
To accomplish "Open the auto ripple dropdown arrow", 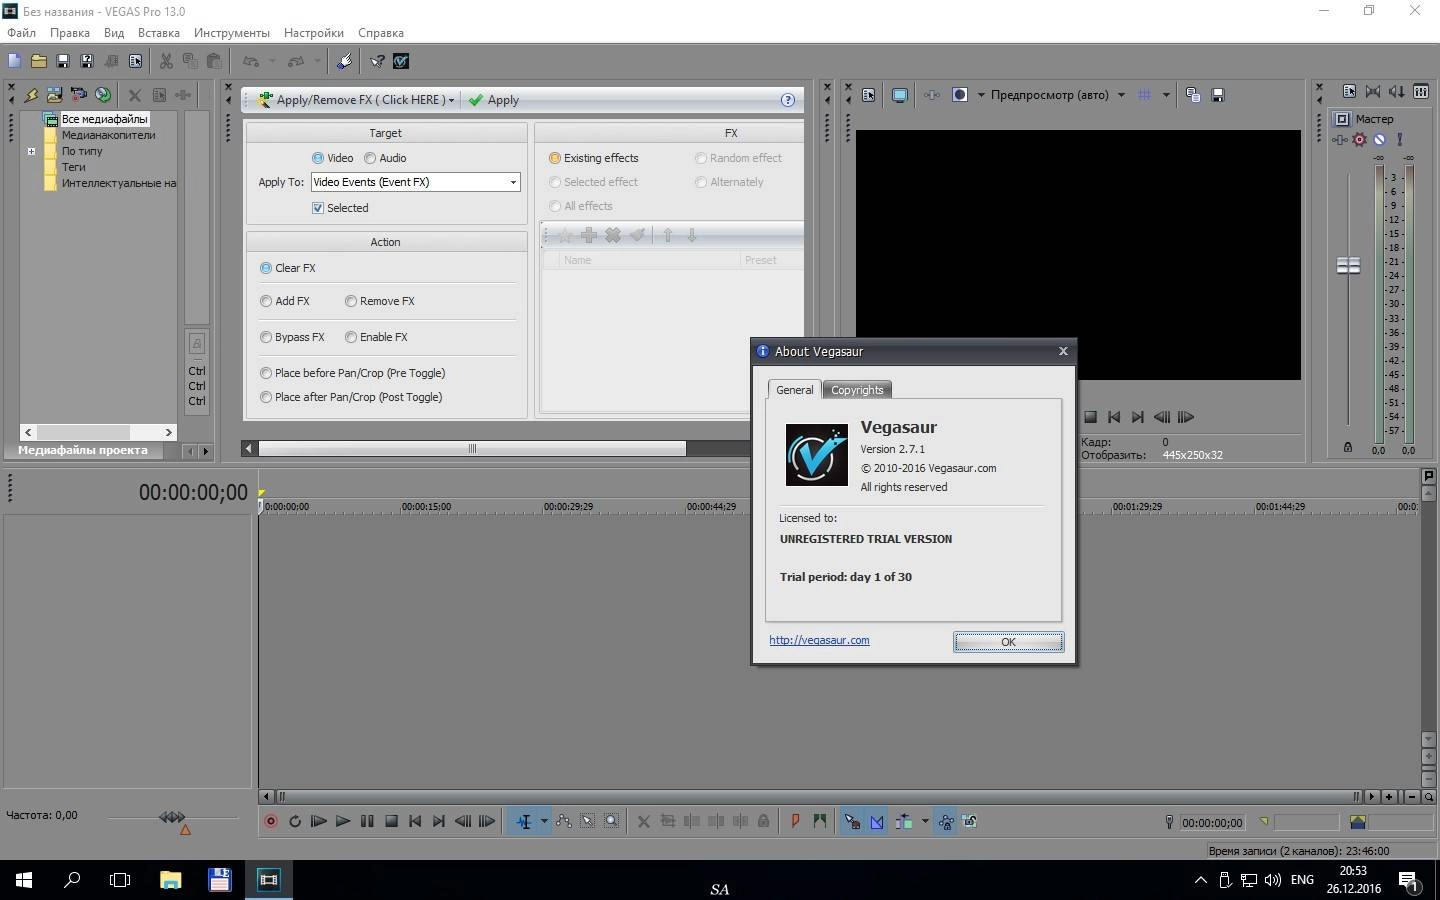I will 925,821.
